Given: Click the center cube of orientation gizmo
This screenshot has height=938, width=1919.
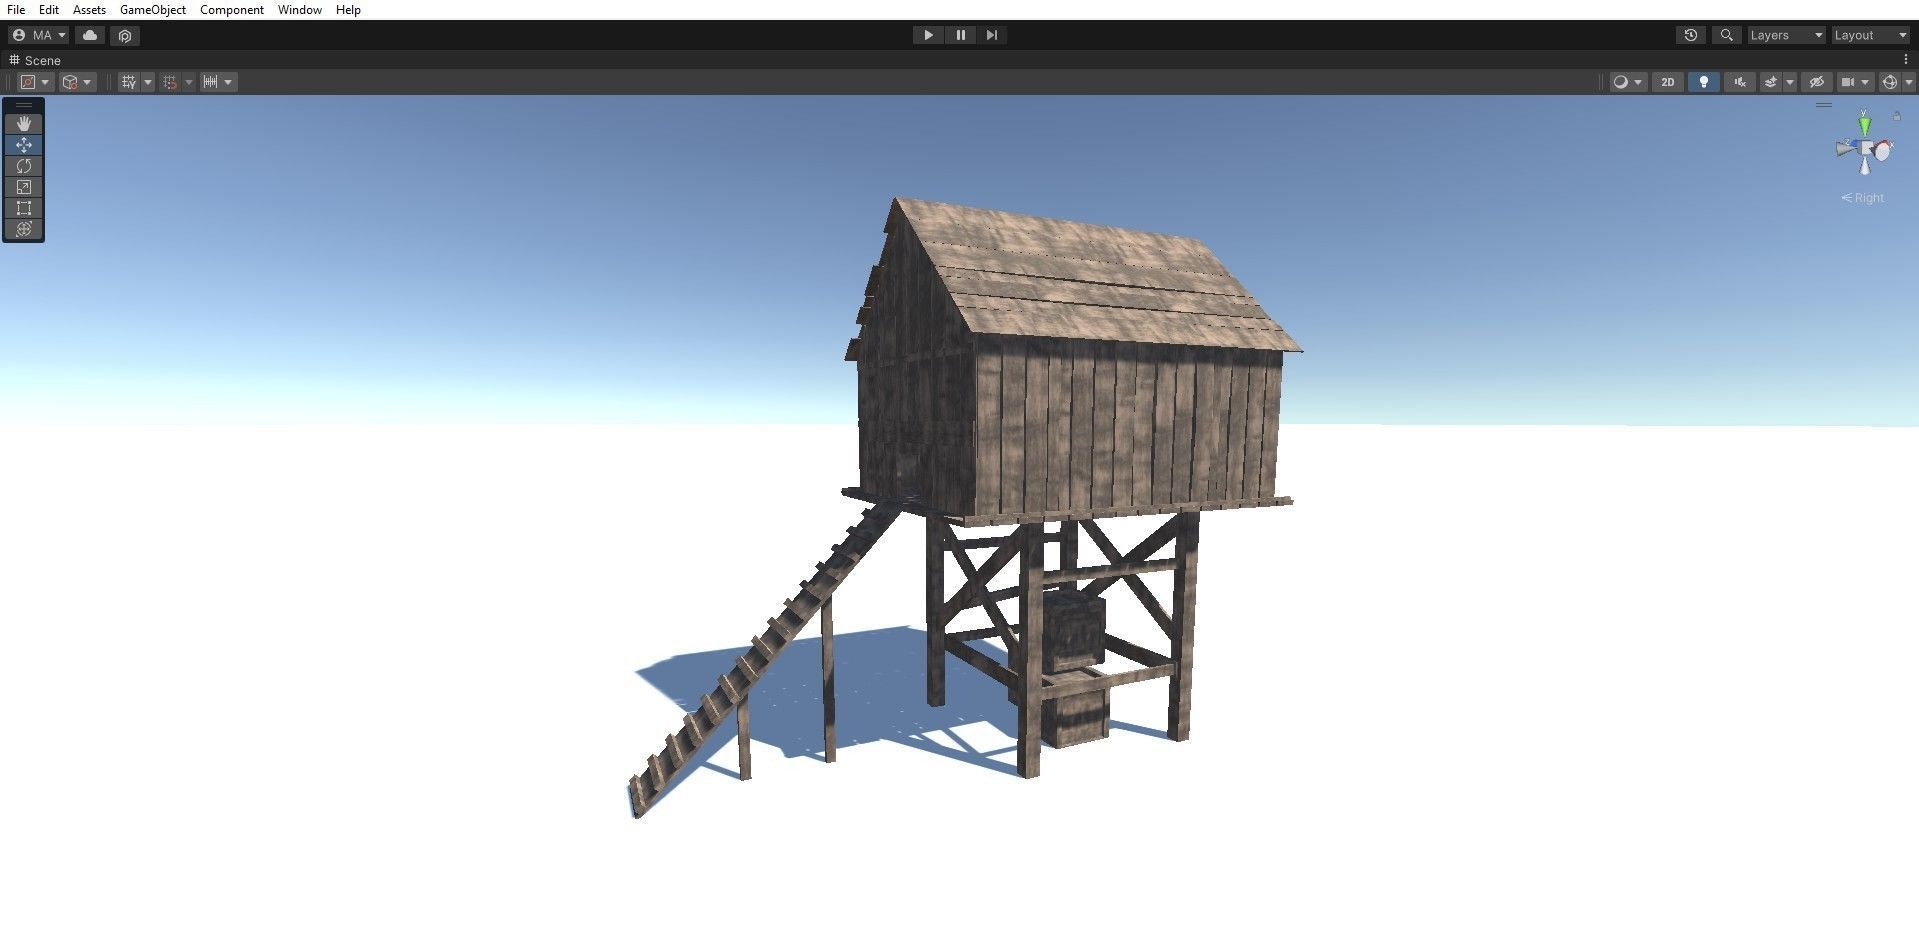Looking at the screenshot, I should (x=1866, y=148).
